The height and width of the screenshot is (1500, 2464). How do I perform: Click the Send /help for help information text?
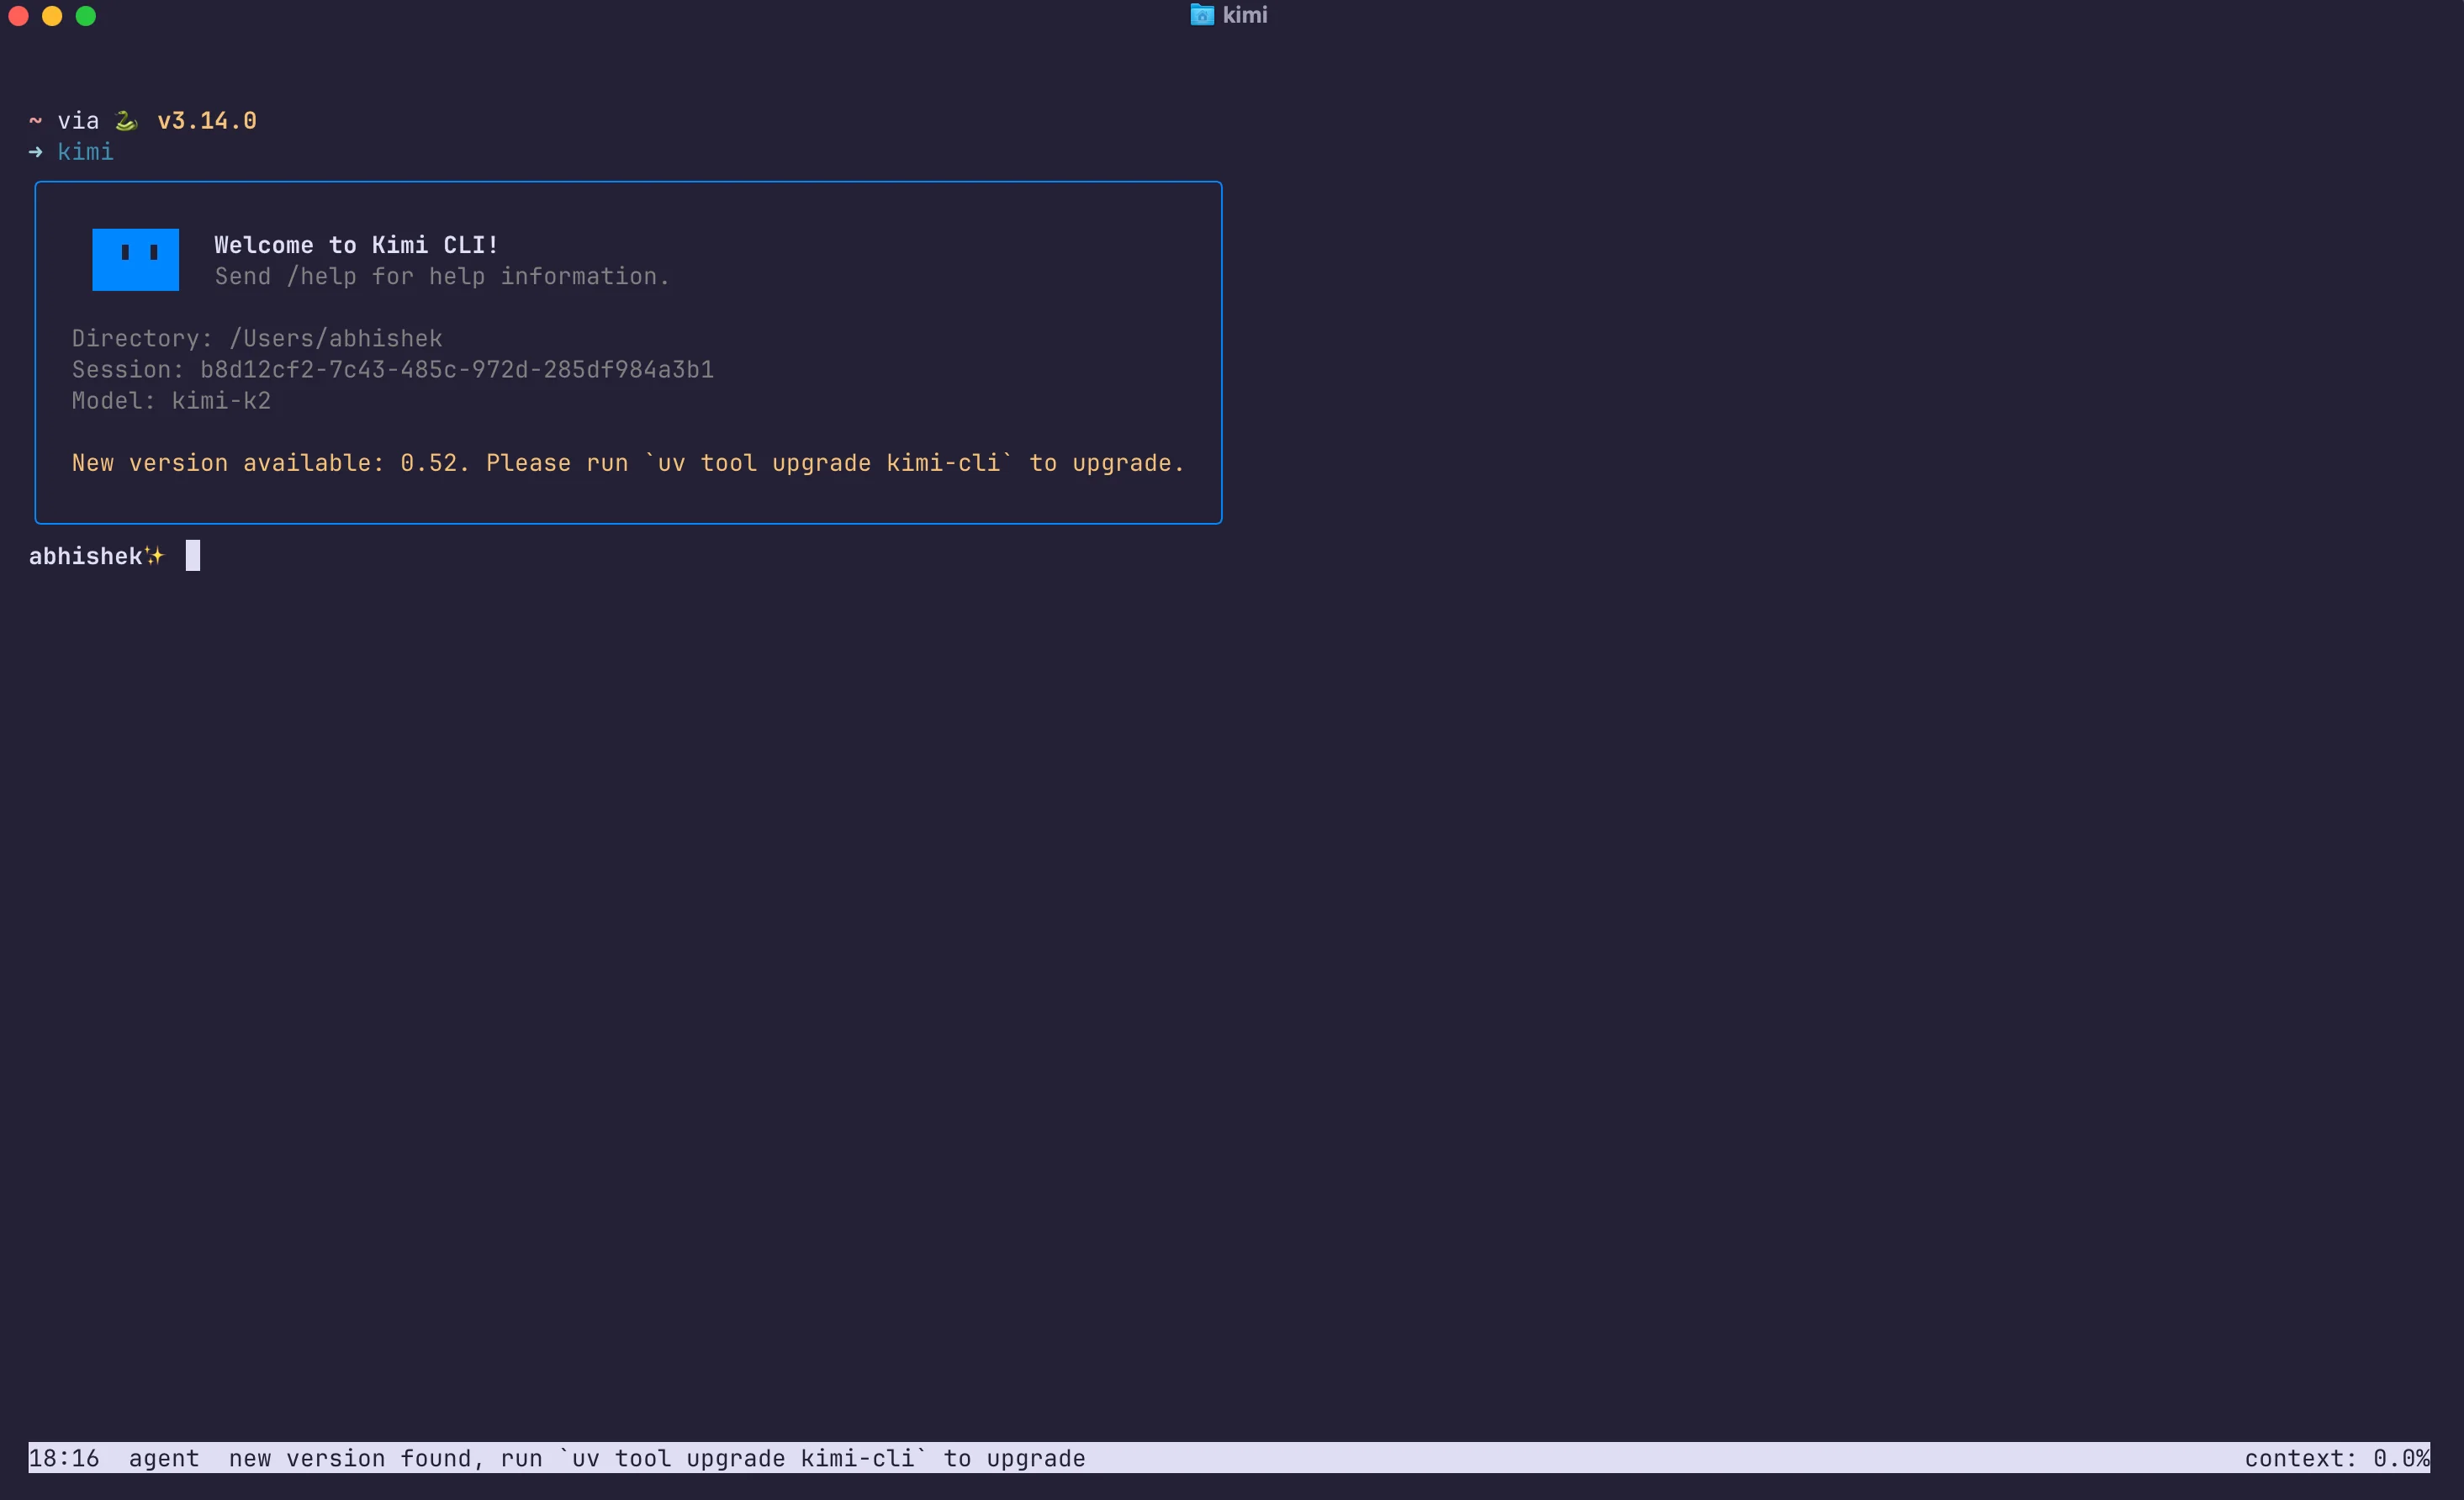[441, 277]
